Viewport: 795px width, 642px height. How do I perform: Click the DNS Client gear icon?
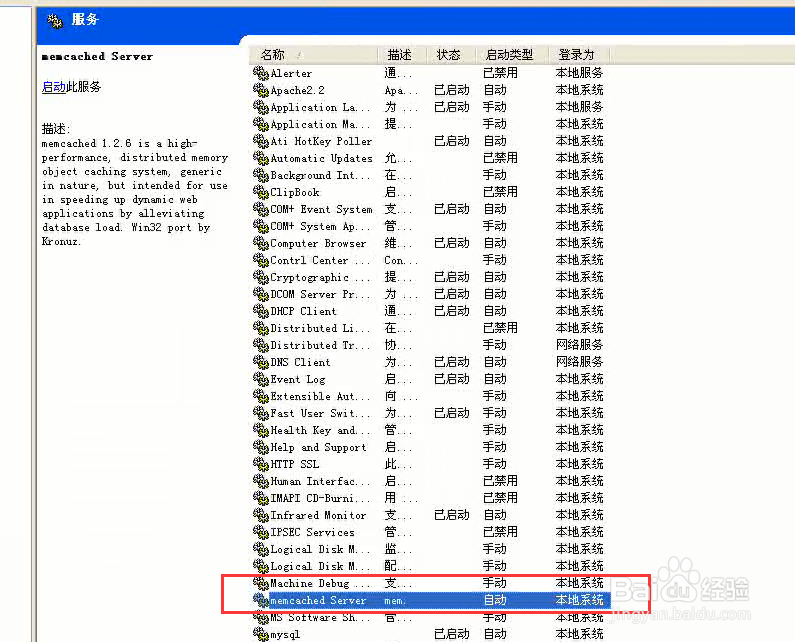261,362
